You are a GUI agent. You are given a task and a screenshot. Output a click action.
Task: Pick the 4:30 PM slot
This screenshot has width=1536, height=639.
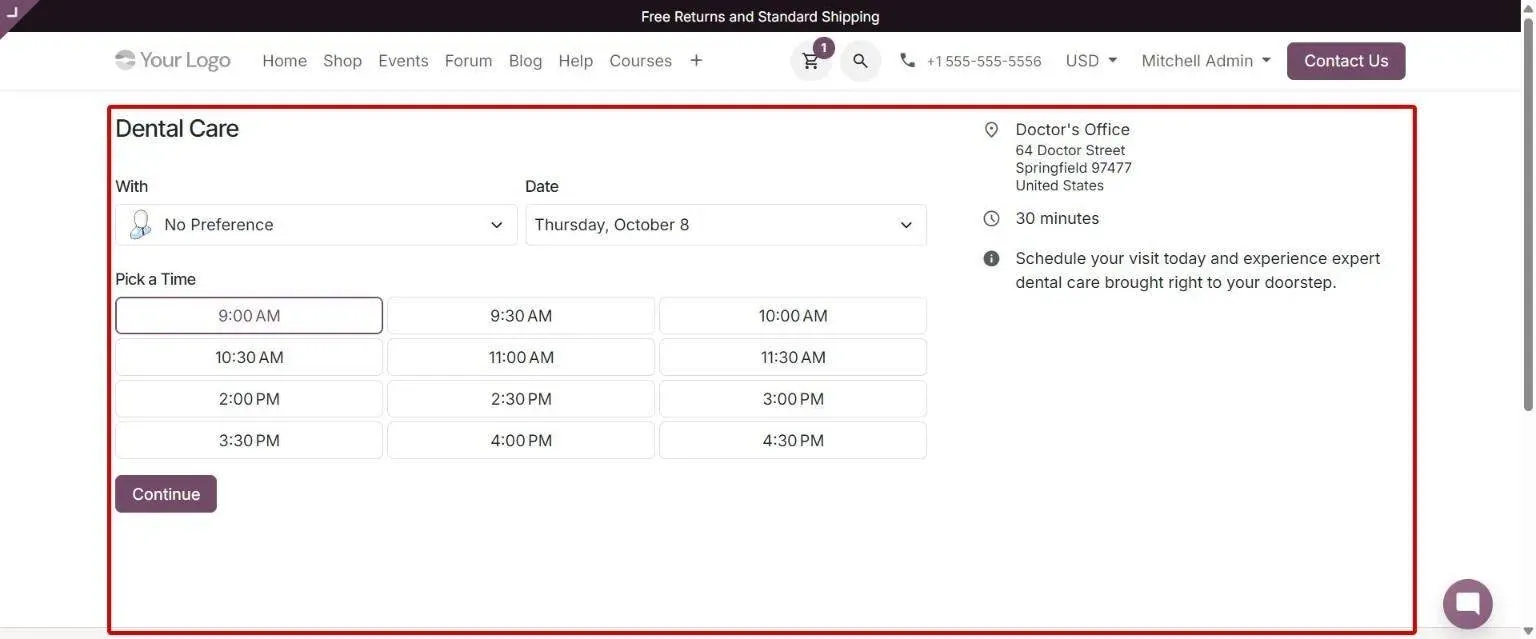tap(793, 440)
